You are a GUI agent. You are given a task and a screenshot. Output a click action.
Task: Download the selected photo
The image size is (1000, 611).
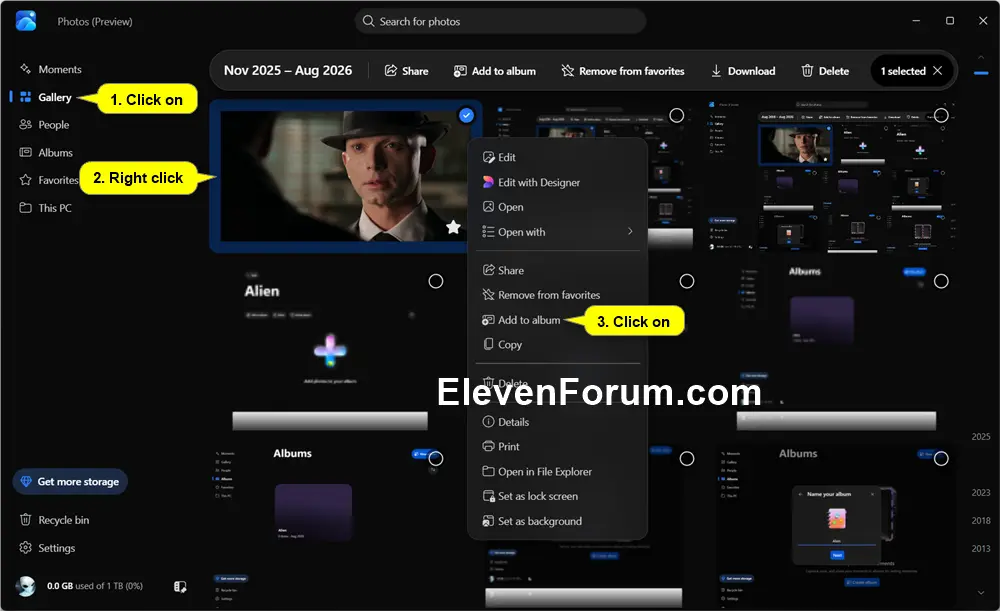(743, 71)
